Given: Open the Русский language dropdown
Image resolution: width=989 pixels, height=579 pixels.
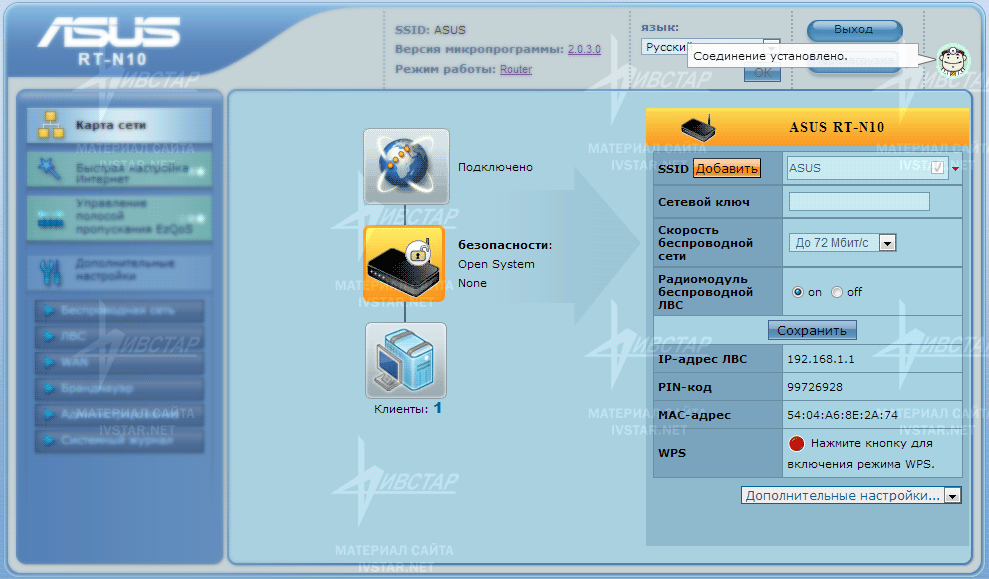Looking at the screenshot, I should click(711, 47).
